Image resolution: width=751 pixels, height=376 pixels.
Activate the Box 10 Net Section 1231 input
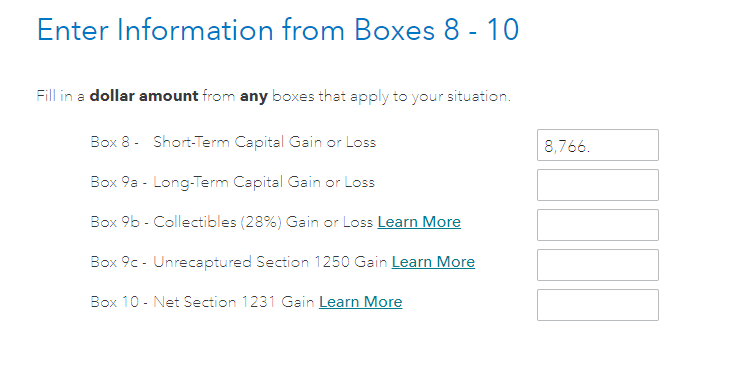tap(598, 305)
